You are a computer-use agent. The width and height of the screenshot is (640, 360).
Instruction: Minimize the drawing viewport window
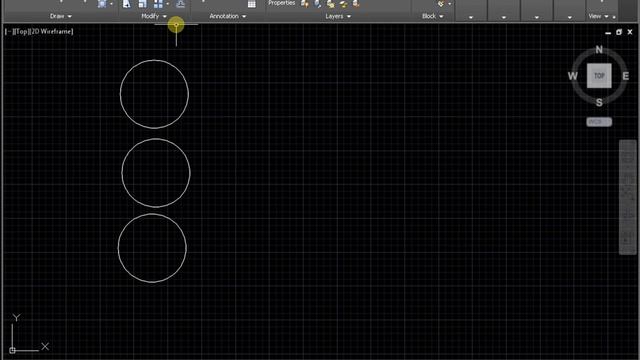click(608, 32)
